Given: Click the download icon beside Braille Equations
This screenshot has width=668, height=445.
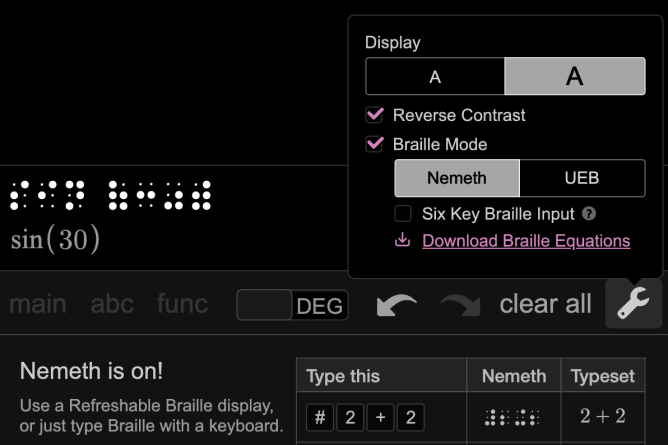Looking at the screenshot, I should [403, 241].
